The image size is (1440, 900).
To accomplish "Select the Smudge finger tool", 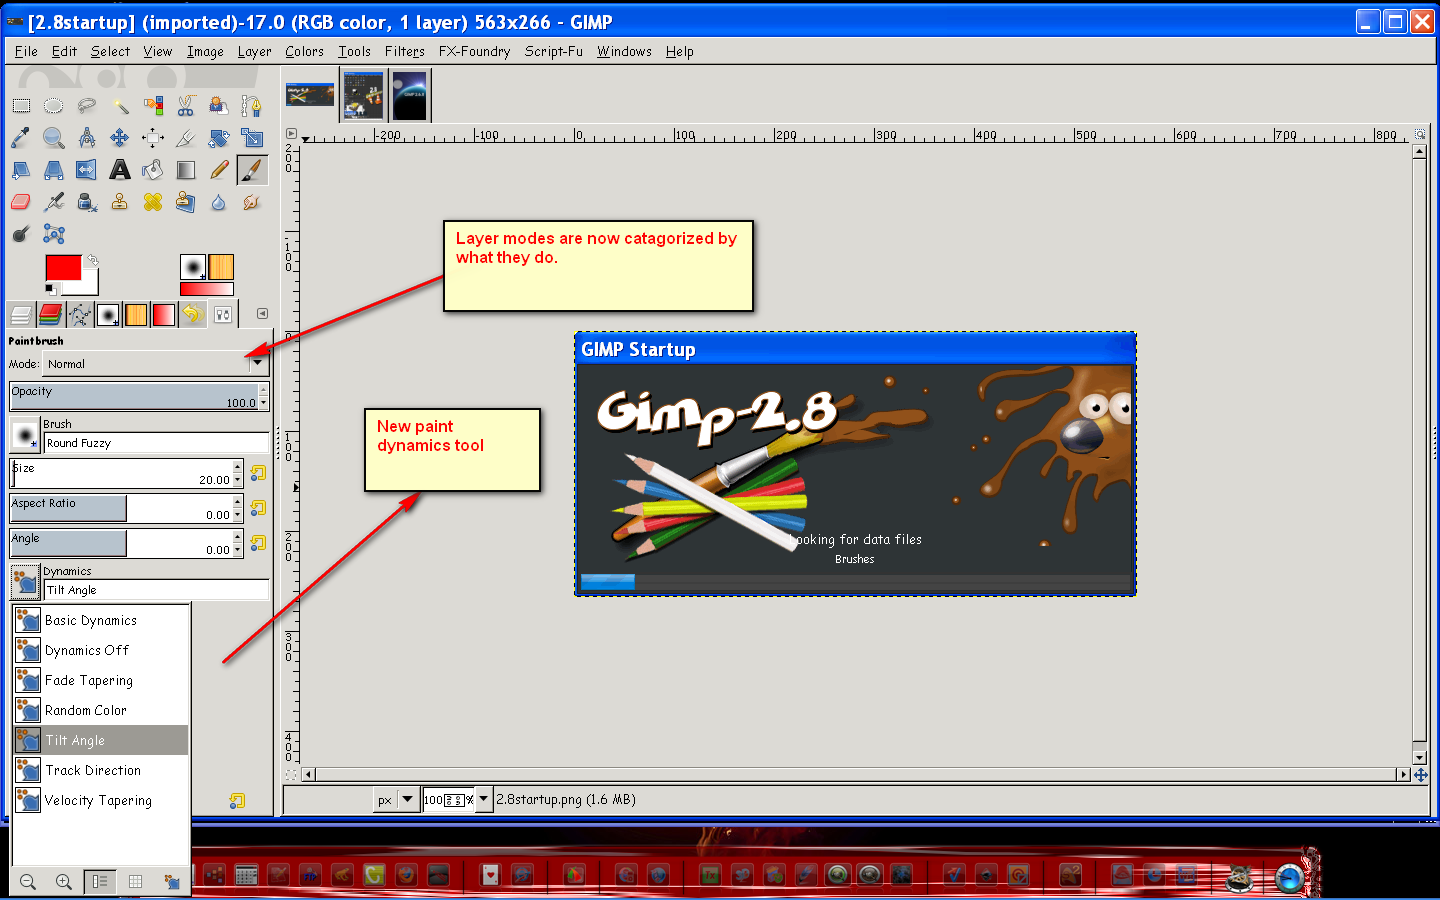I will pos(252,202).
